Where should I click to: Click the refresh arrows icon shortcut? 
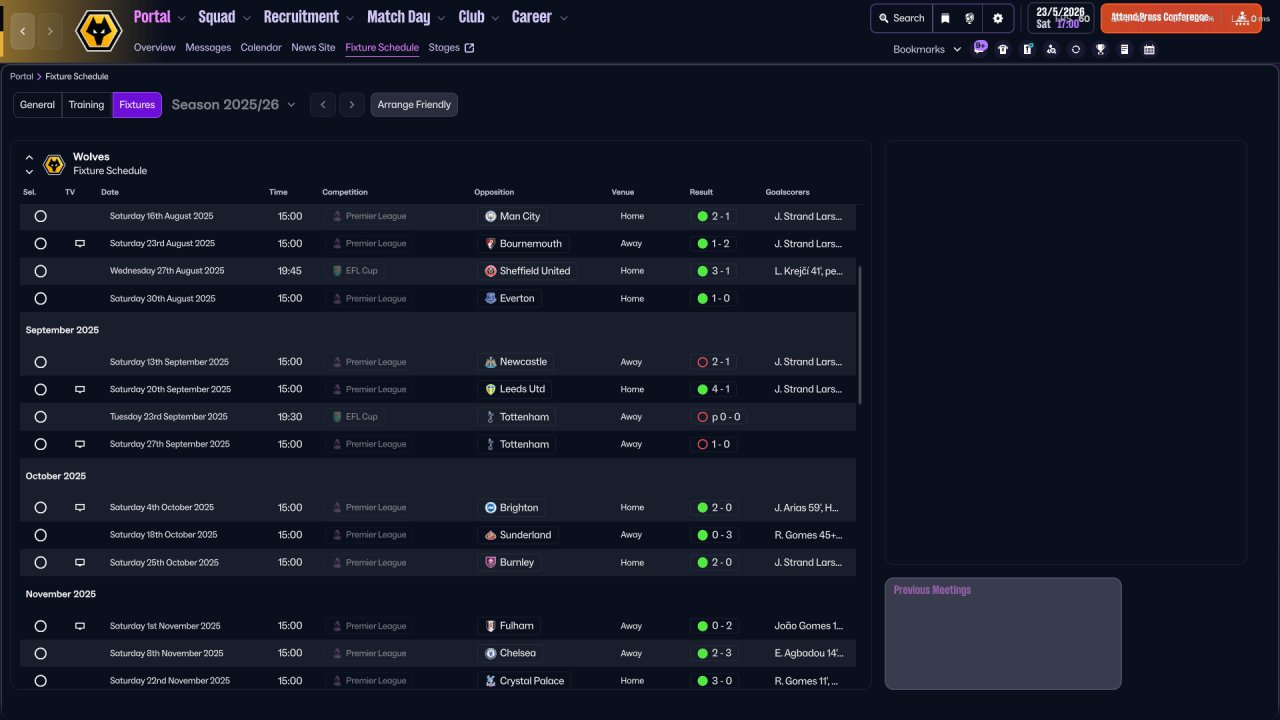[1076, 49]
